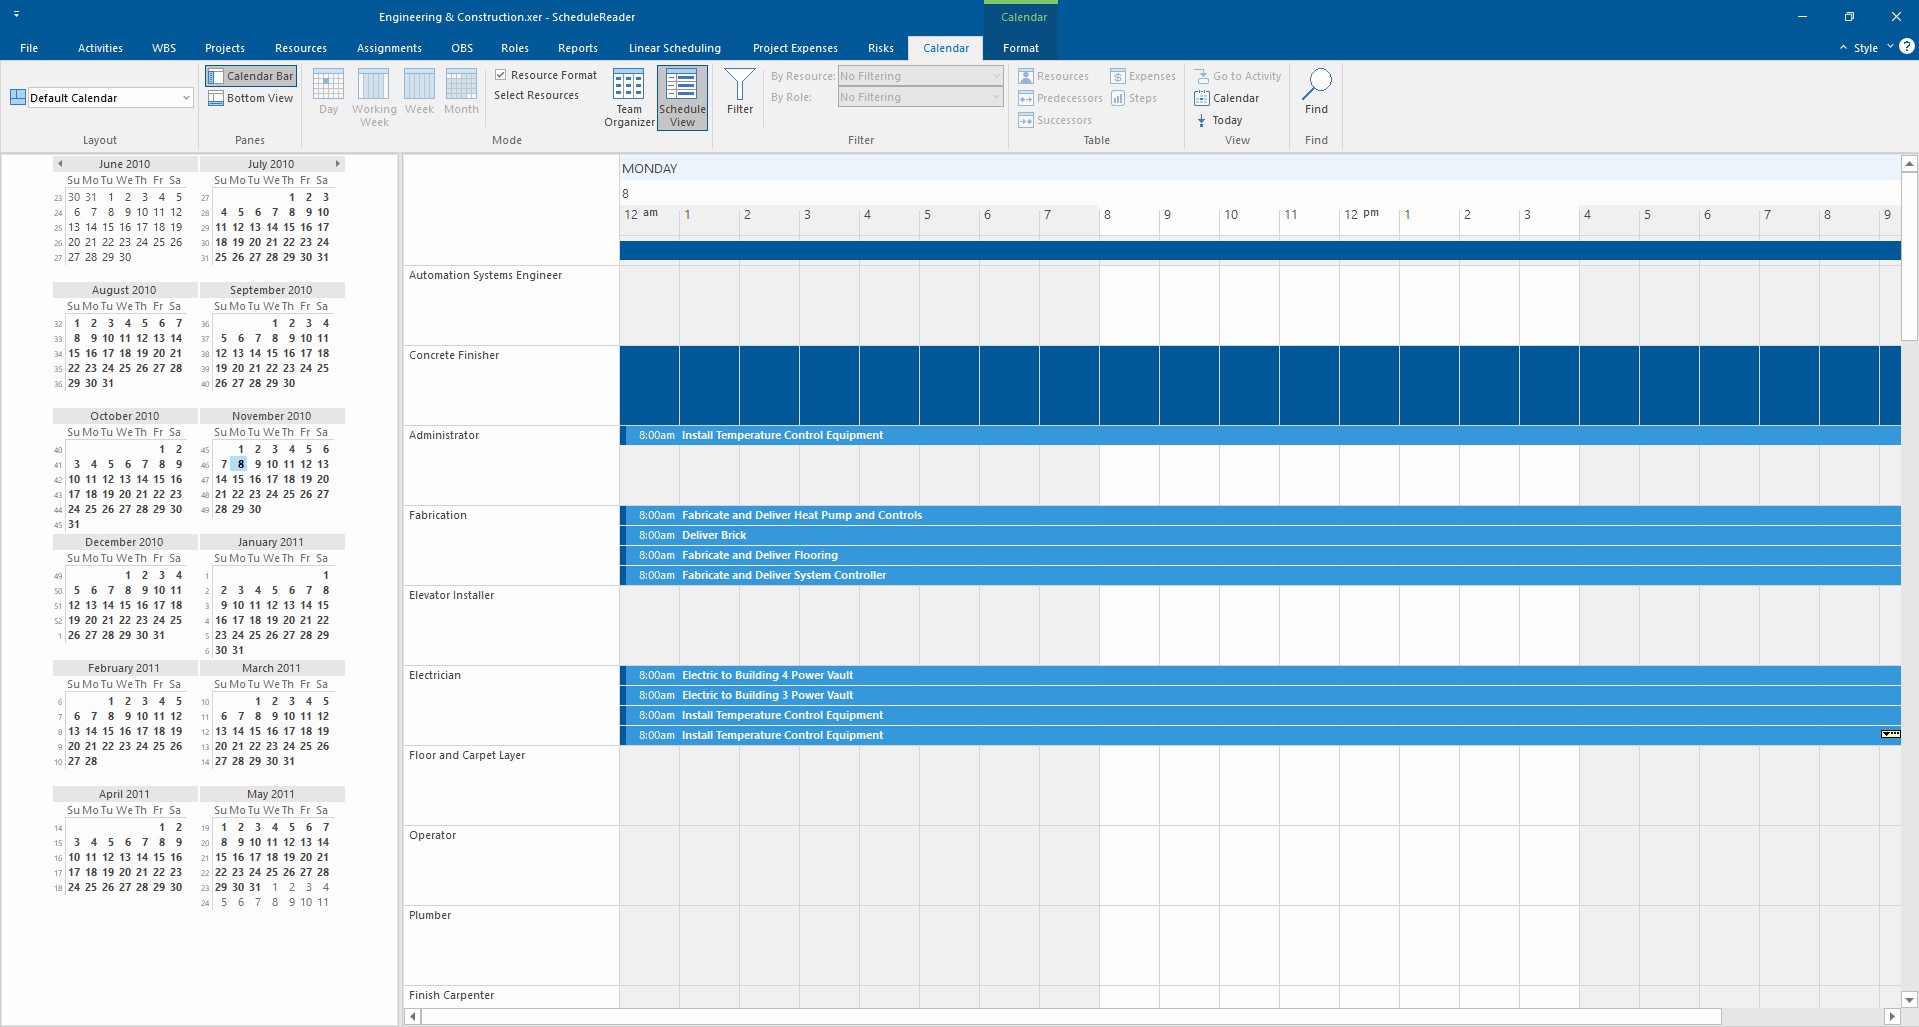
Task: Click the horizontal scrollbar left arrow
Action: point(412,1016)
